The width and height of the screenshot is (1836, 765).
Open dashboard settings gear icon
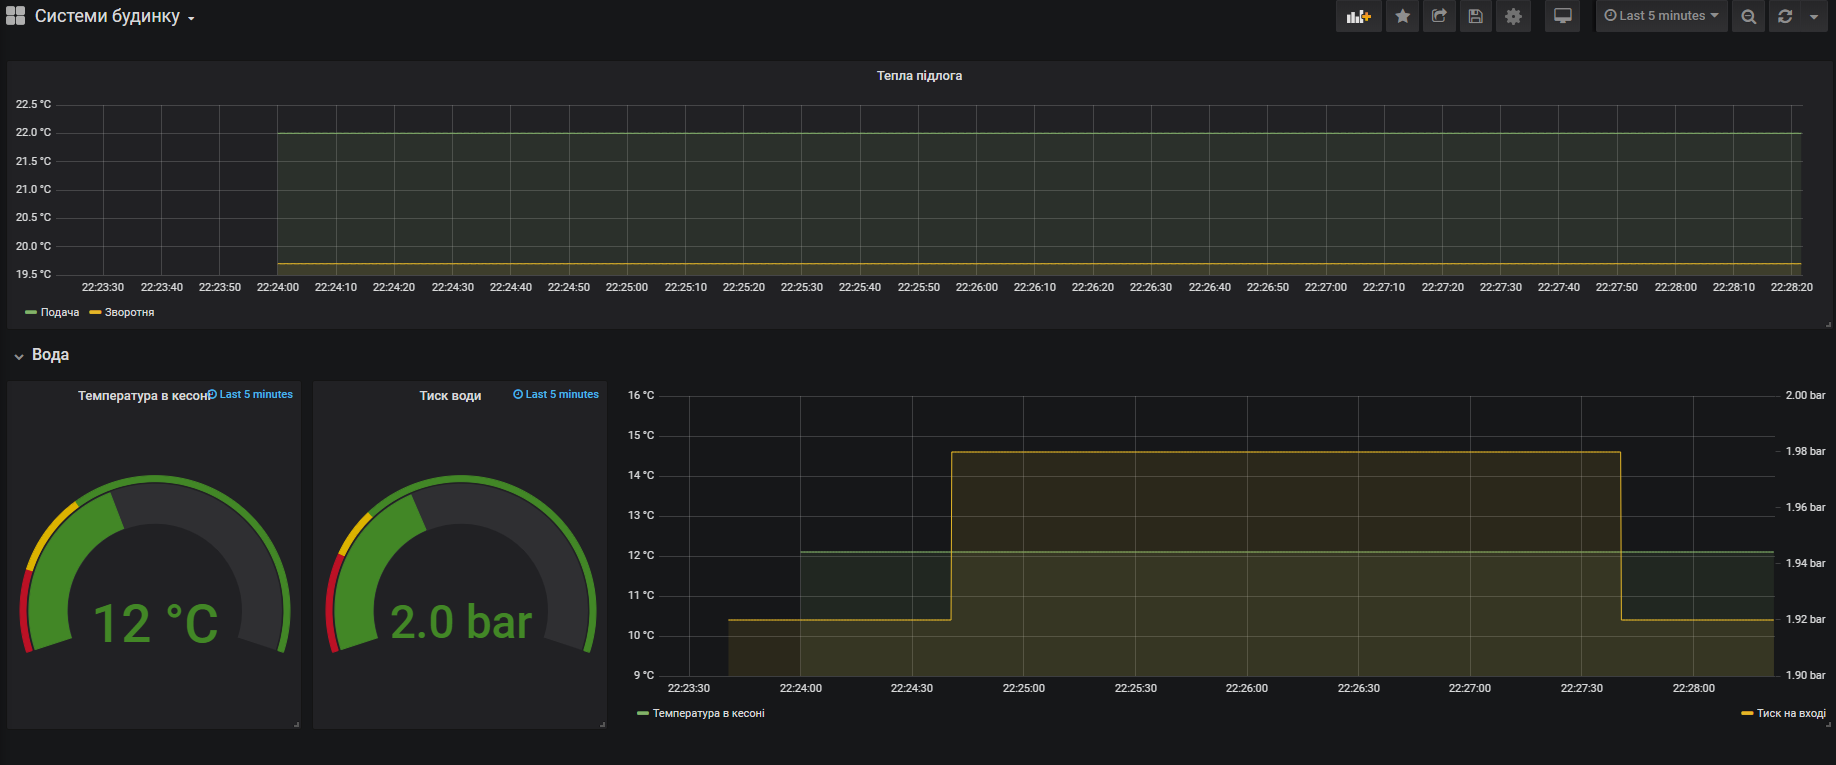click(1513, 16)
